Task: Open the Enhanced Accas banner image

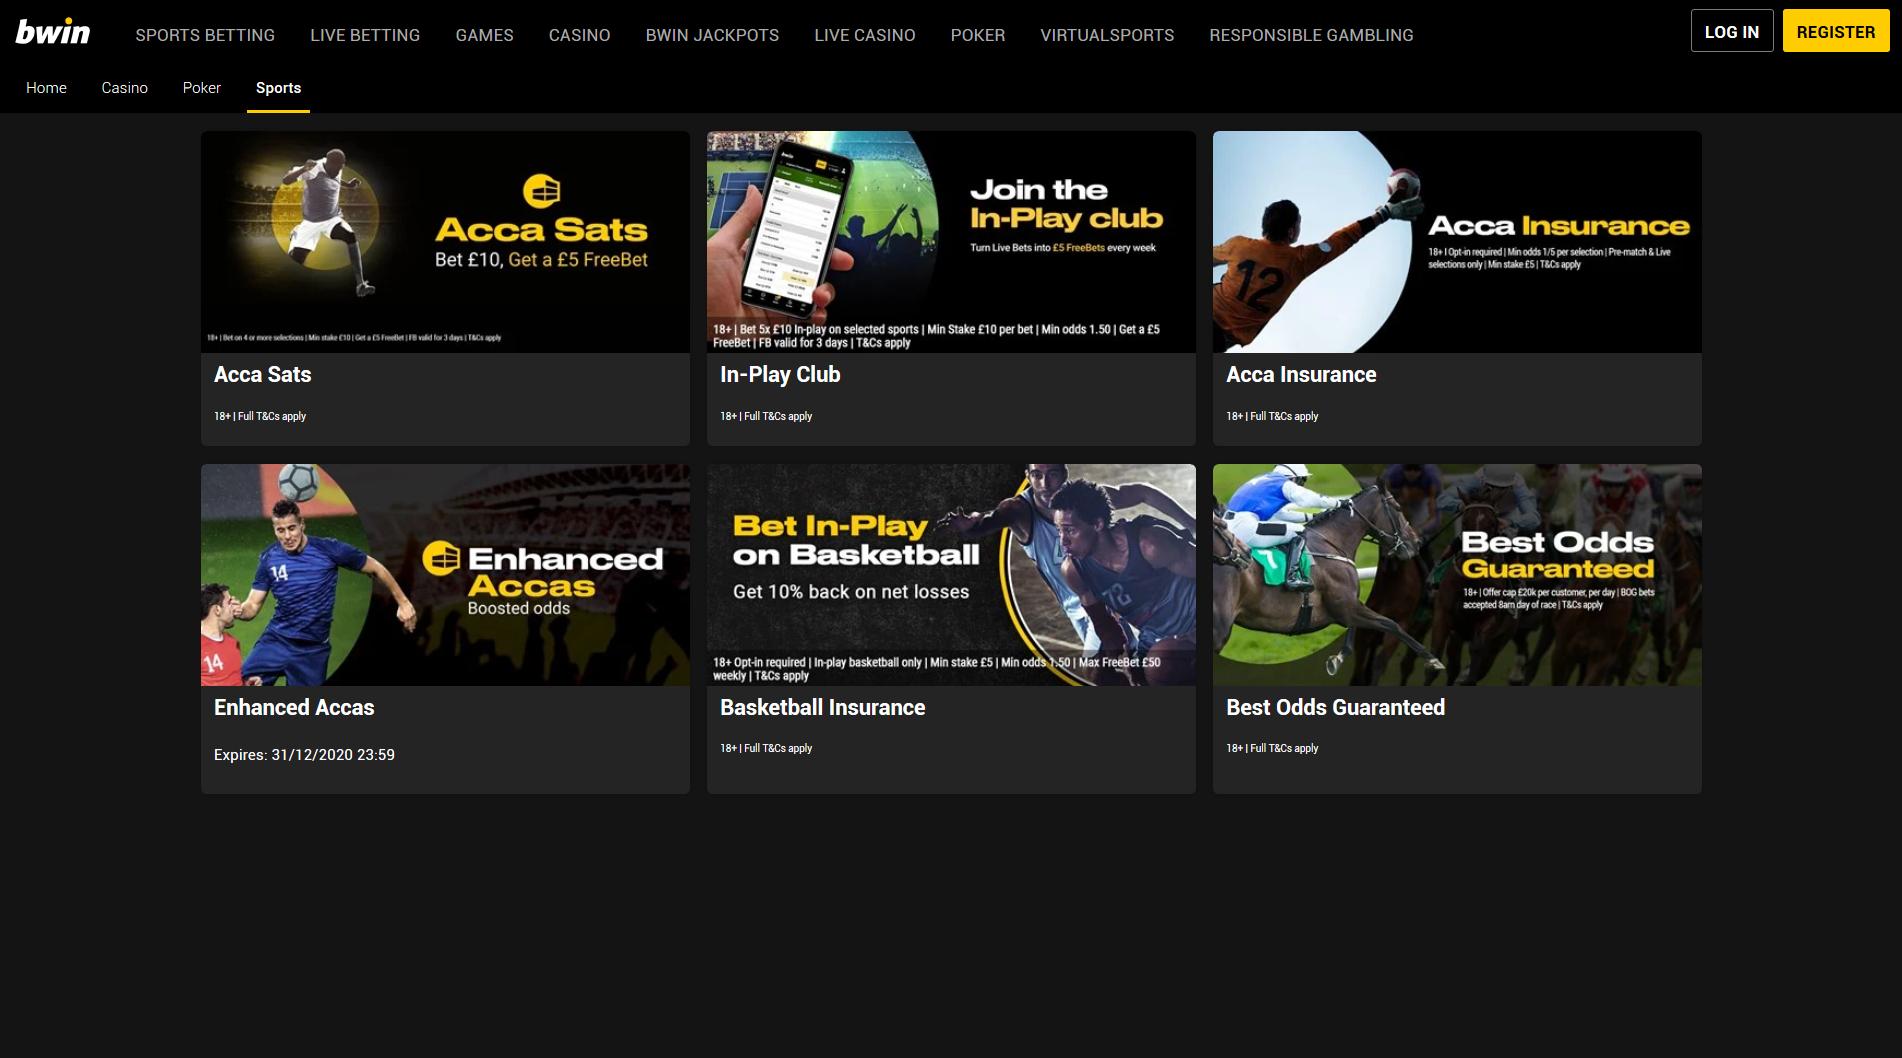Action: tap(445, 575)
